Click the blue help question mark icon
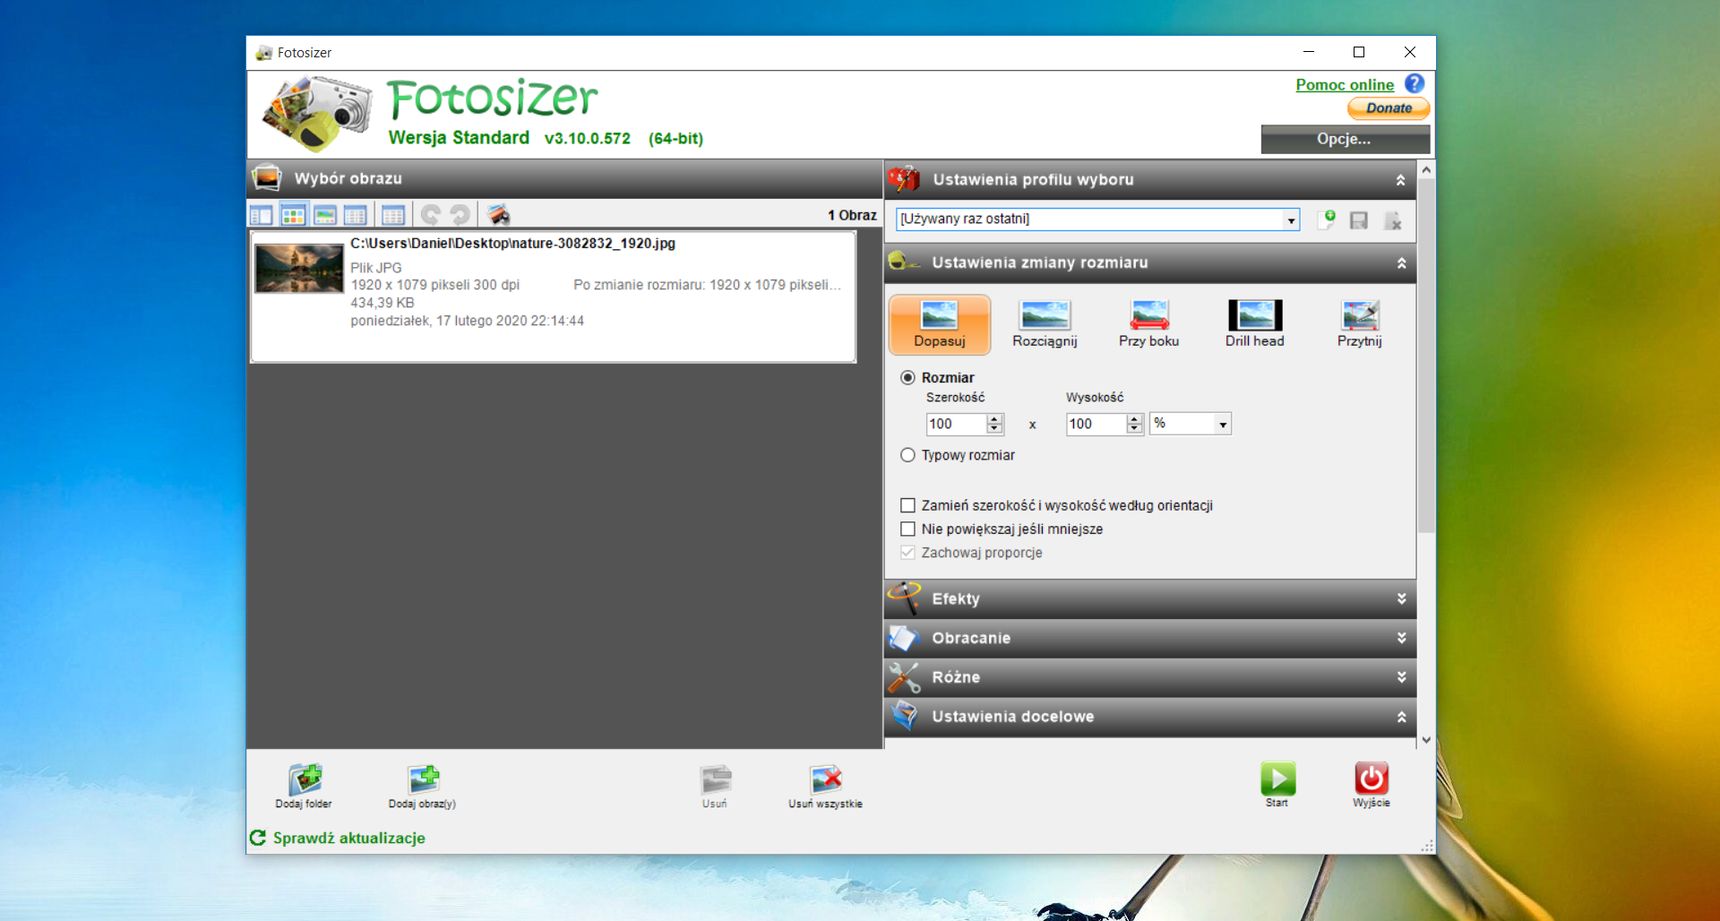This screenshot has height=921, width=1720. pos(1414,84)
